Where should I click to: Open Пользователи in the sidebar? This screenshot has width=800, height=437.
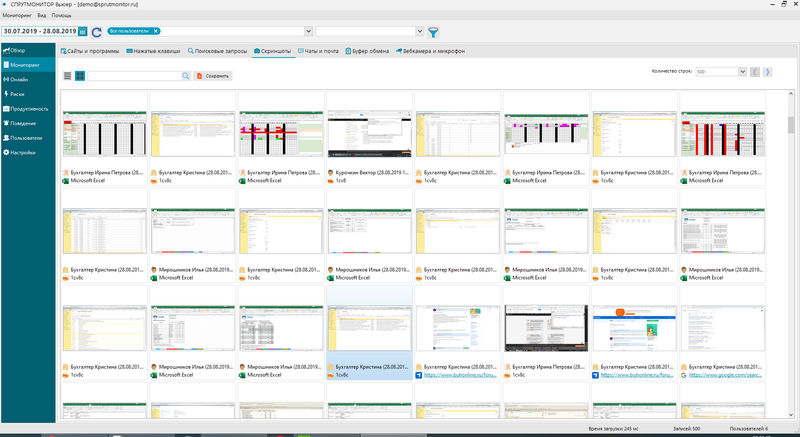click(x=28, y=138)
